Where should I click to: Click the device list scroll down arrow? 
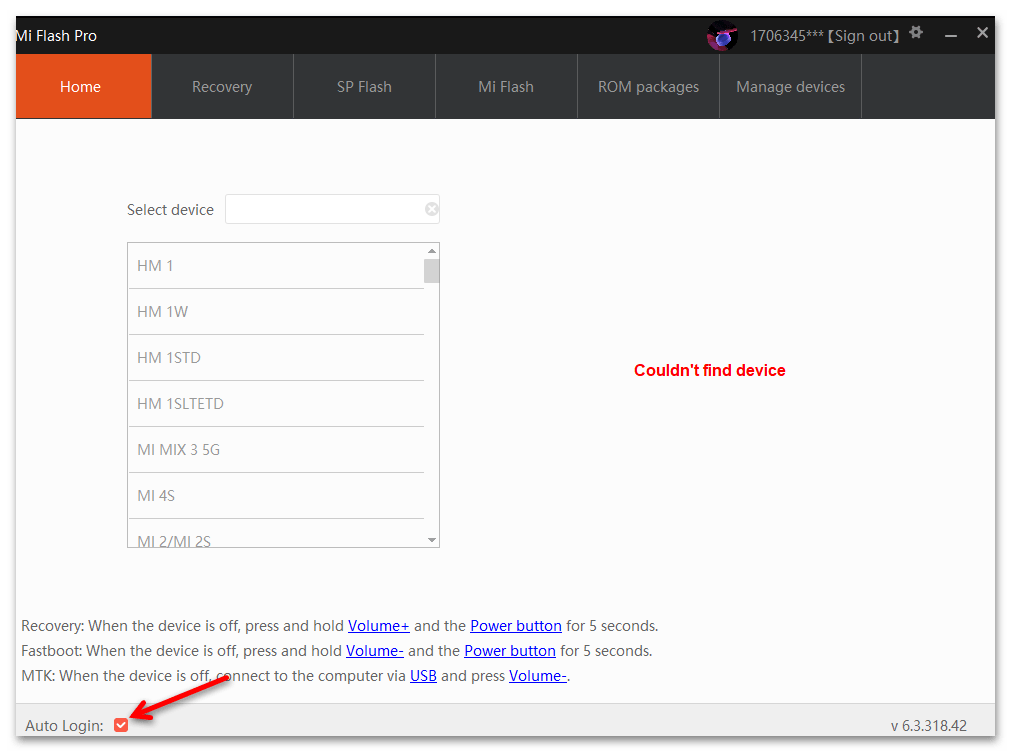pyautogui.click(x=432, y=540)
